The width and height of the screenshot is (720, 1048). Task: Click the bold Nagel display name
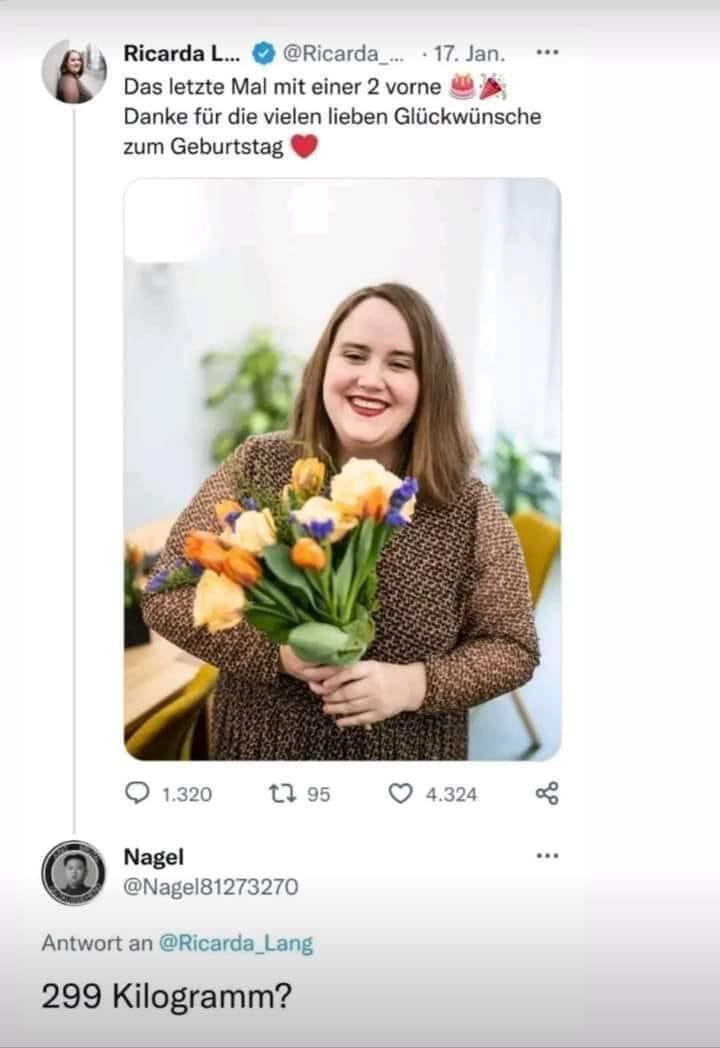(153, 857)
